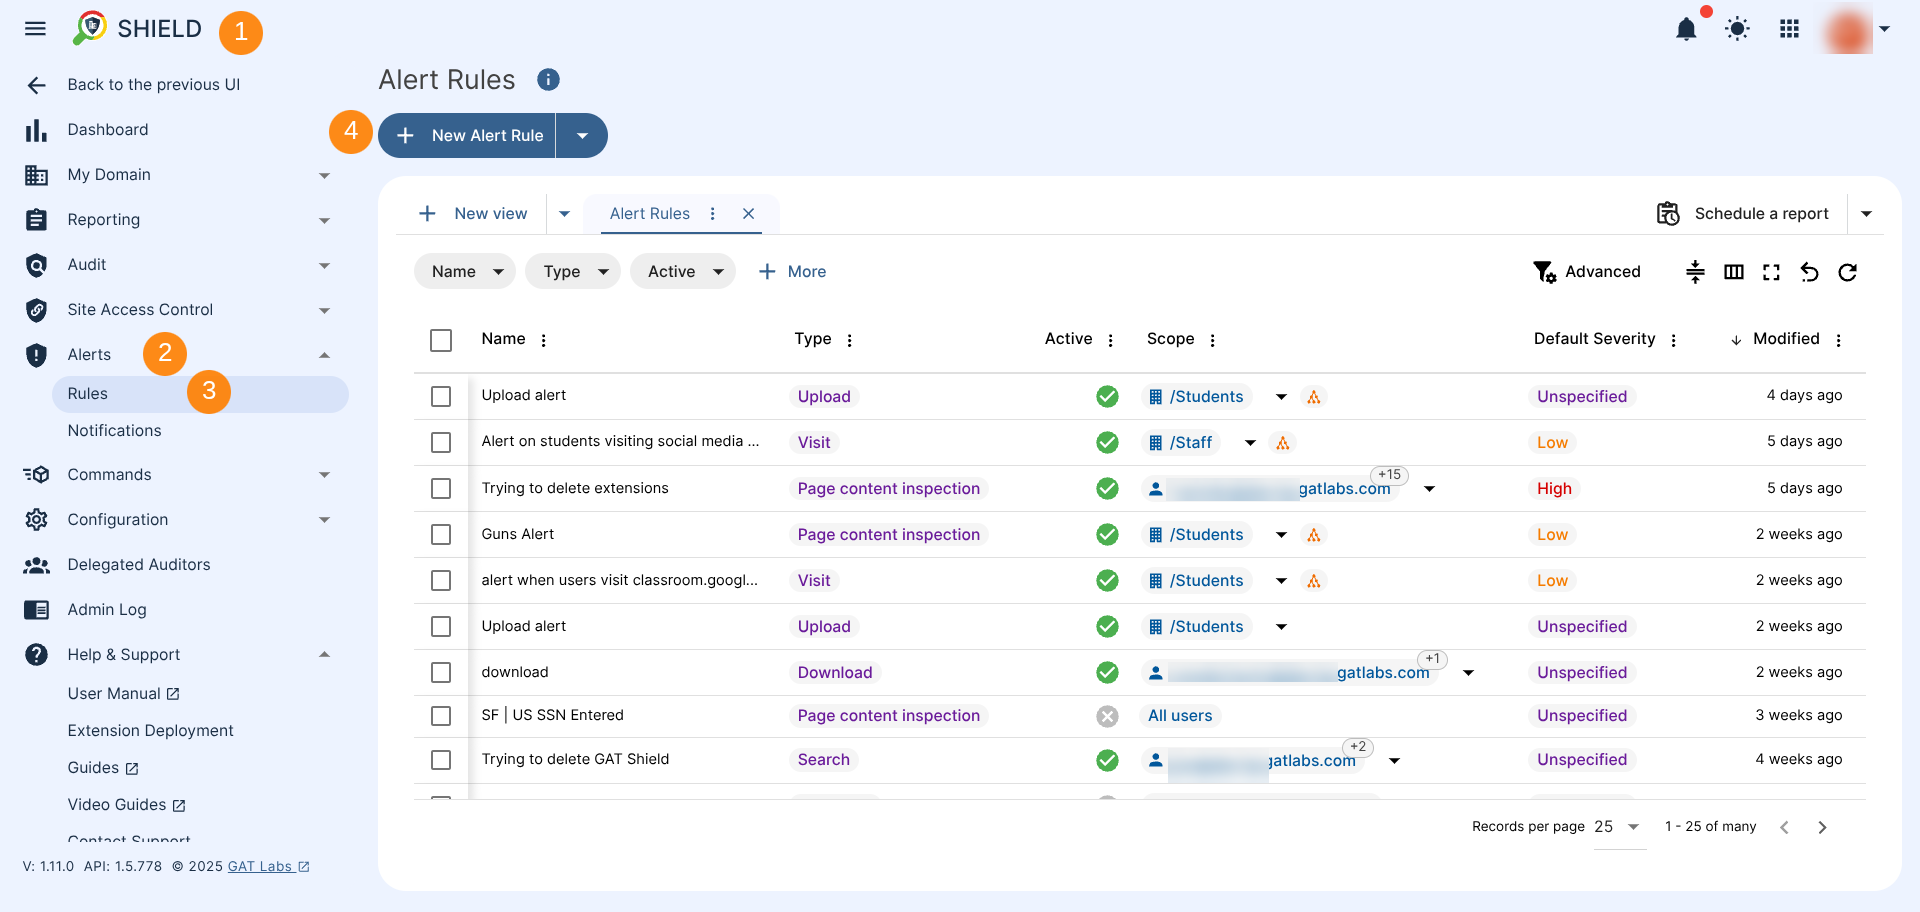The image size is (1920, 912).
Task: Close the Alert Rules view tab
Action: click(x=749, y=214)
